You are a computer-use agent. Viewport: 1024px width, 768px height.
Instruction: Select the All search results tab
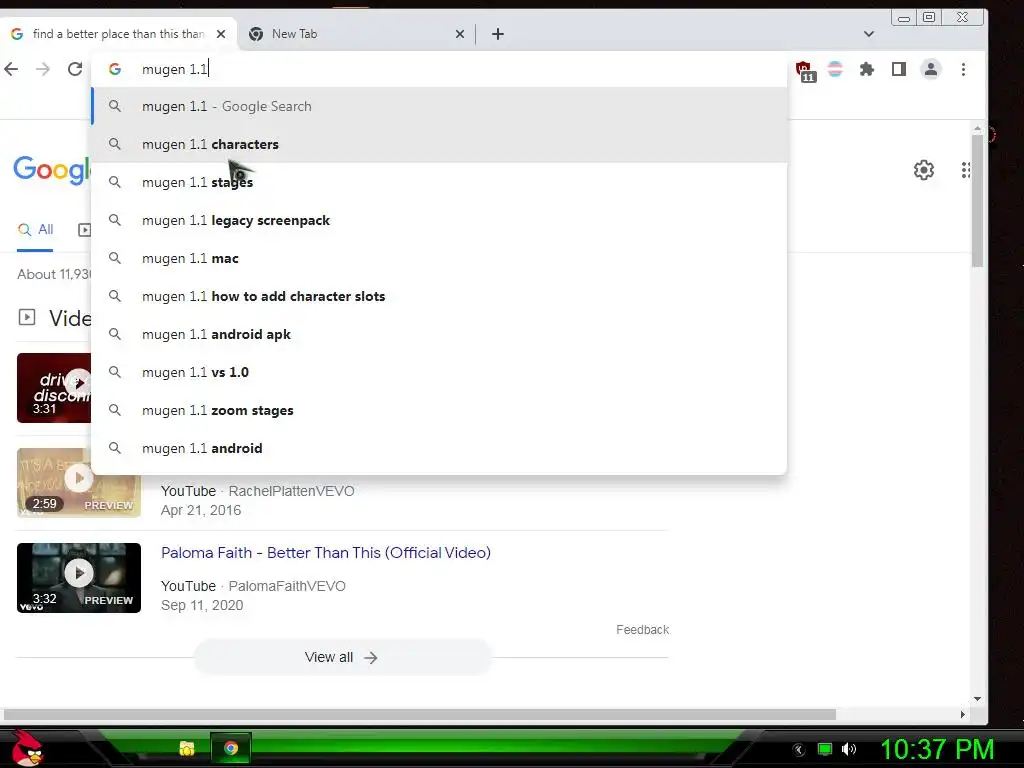coord(35,230)
